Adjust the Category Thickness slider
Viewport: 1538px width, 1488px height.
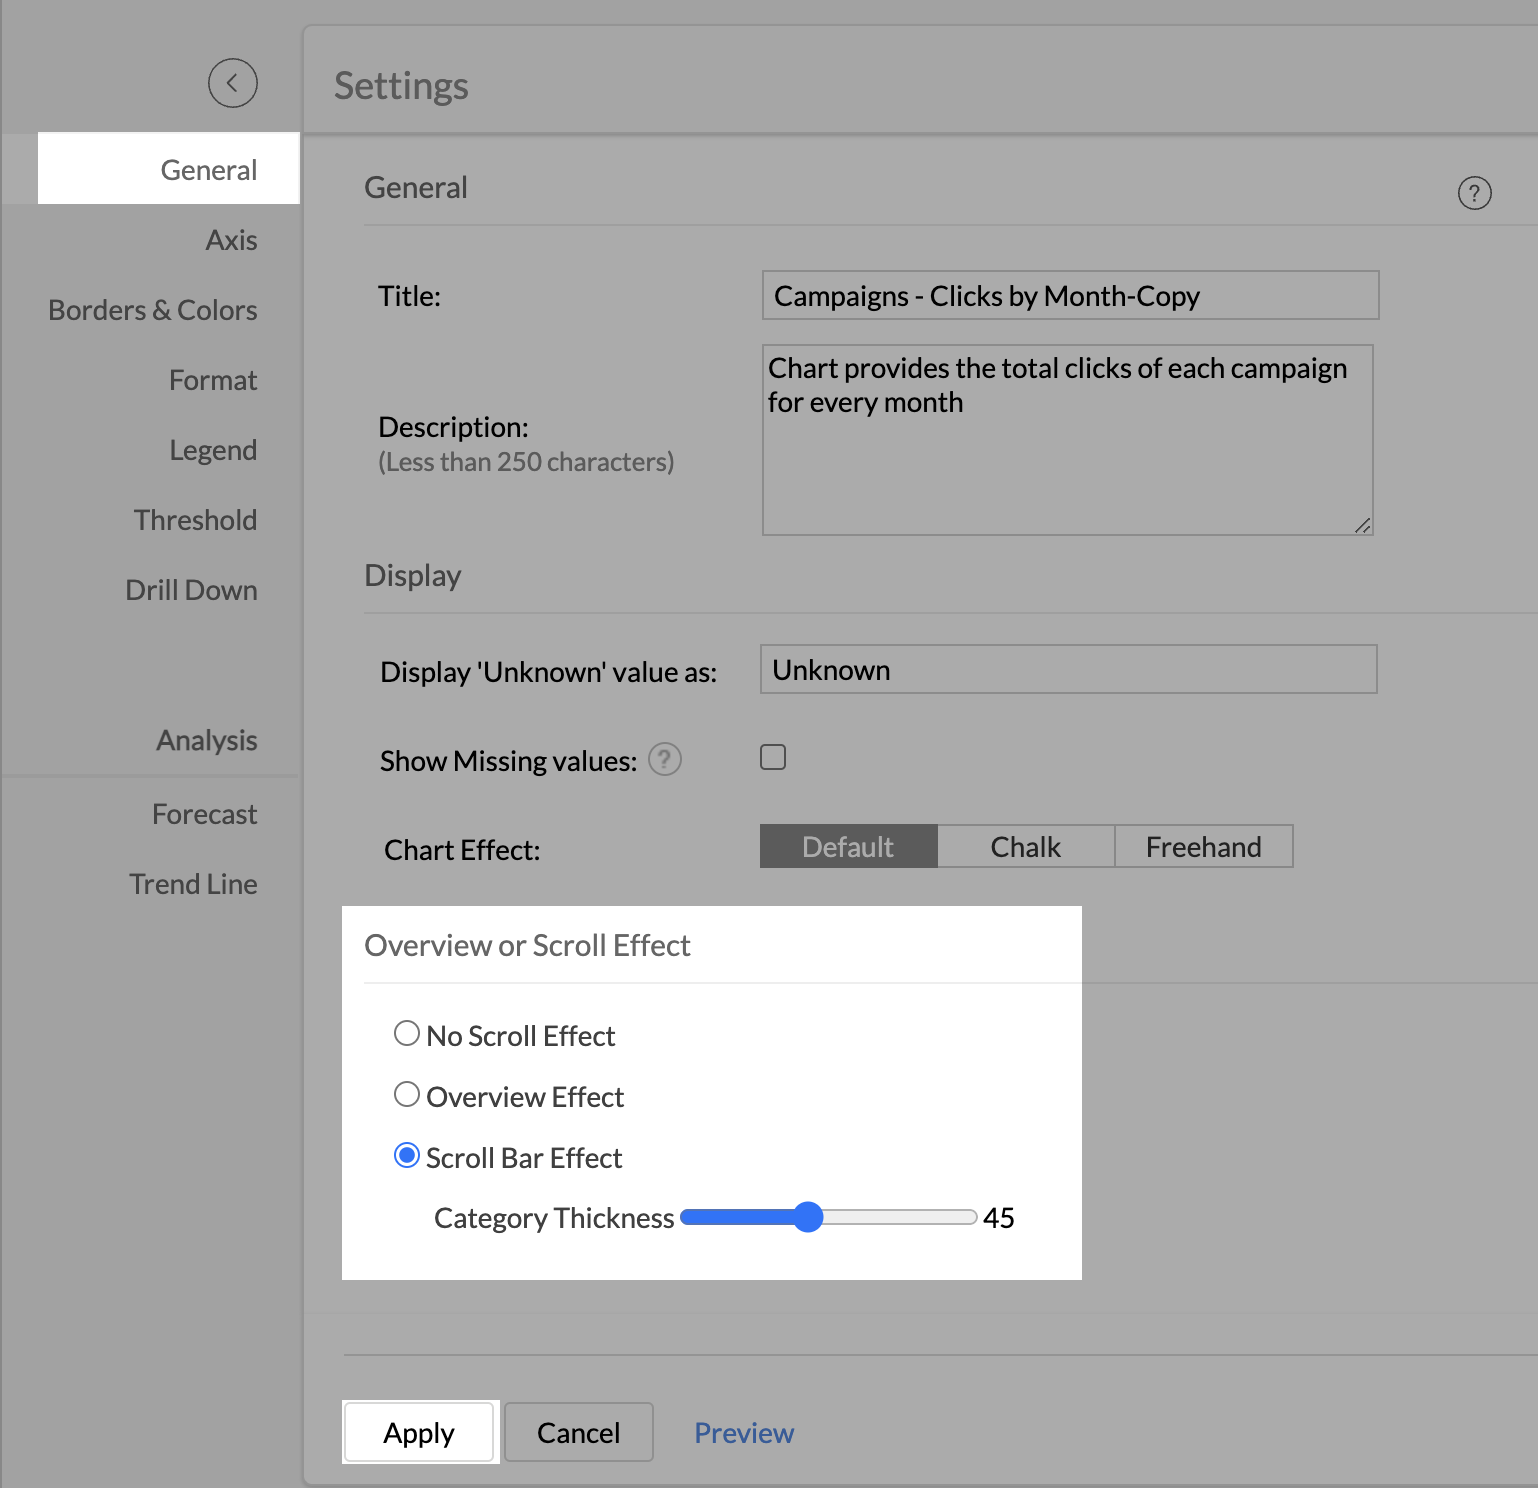809,1217
